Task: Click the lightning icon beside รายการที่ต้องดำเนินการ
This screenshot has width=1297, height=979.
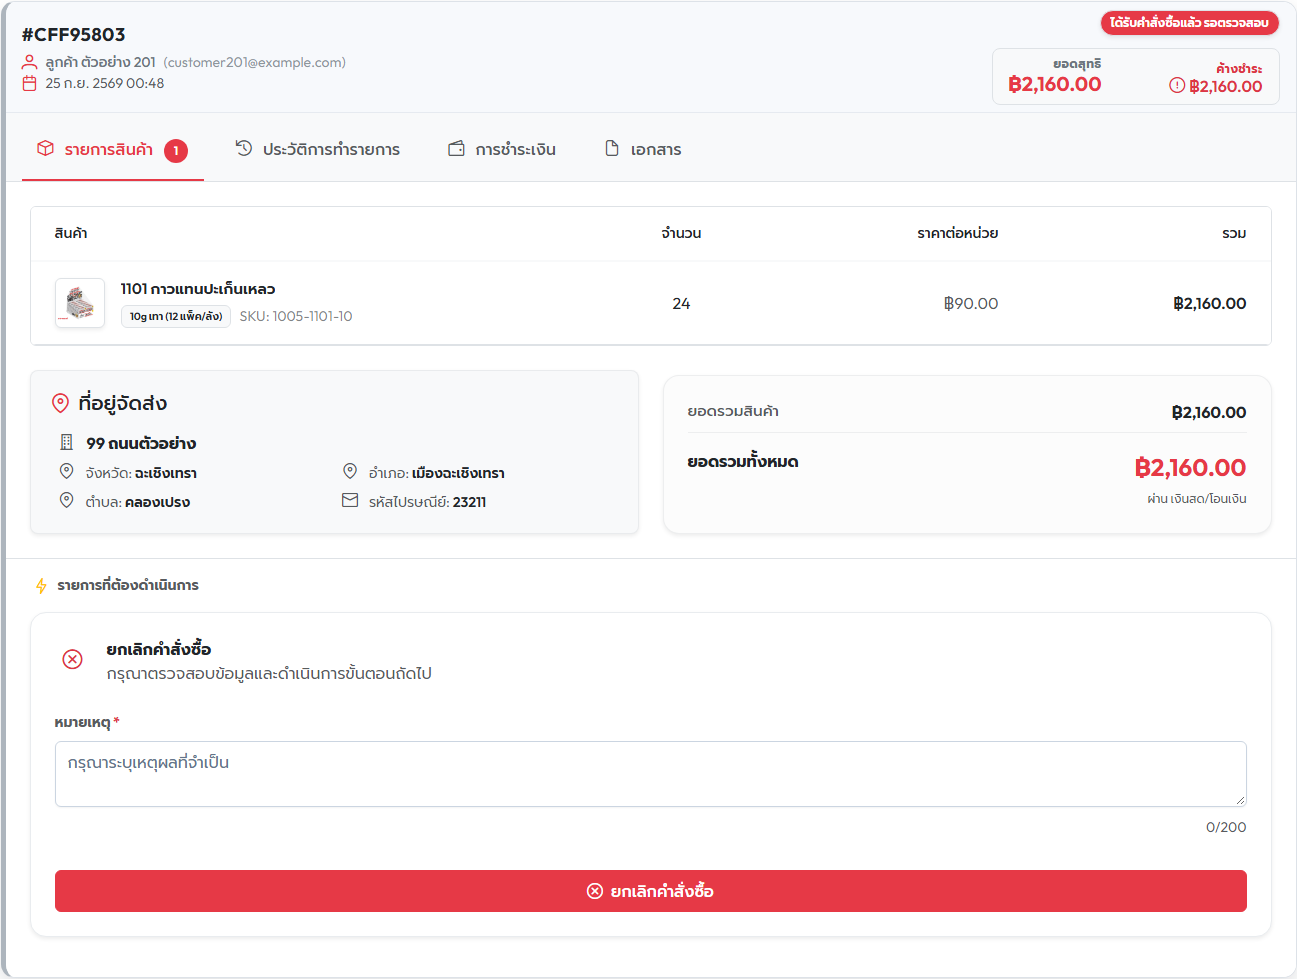Action: click(x=41, y=585)
